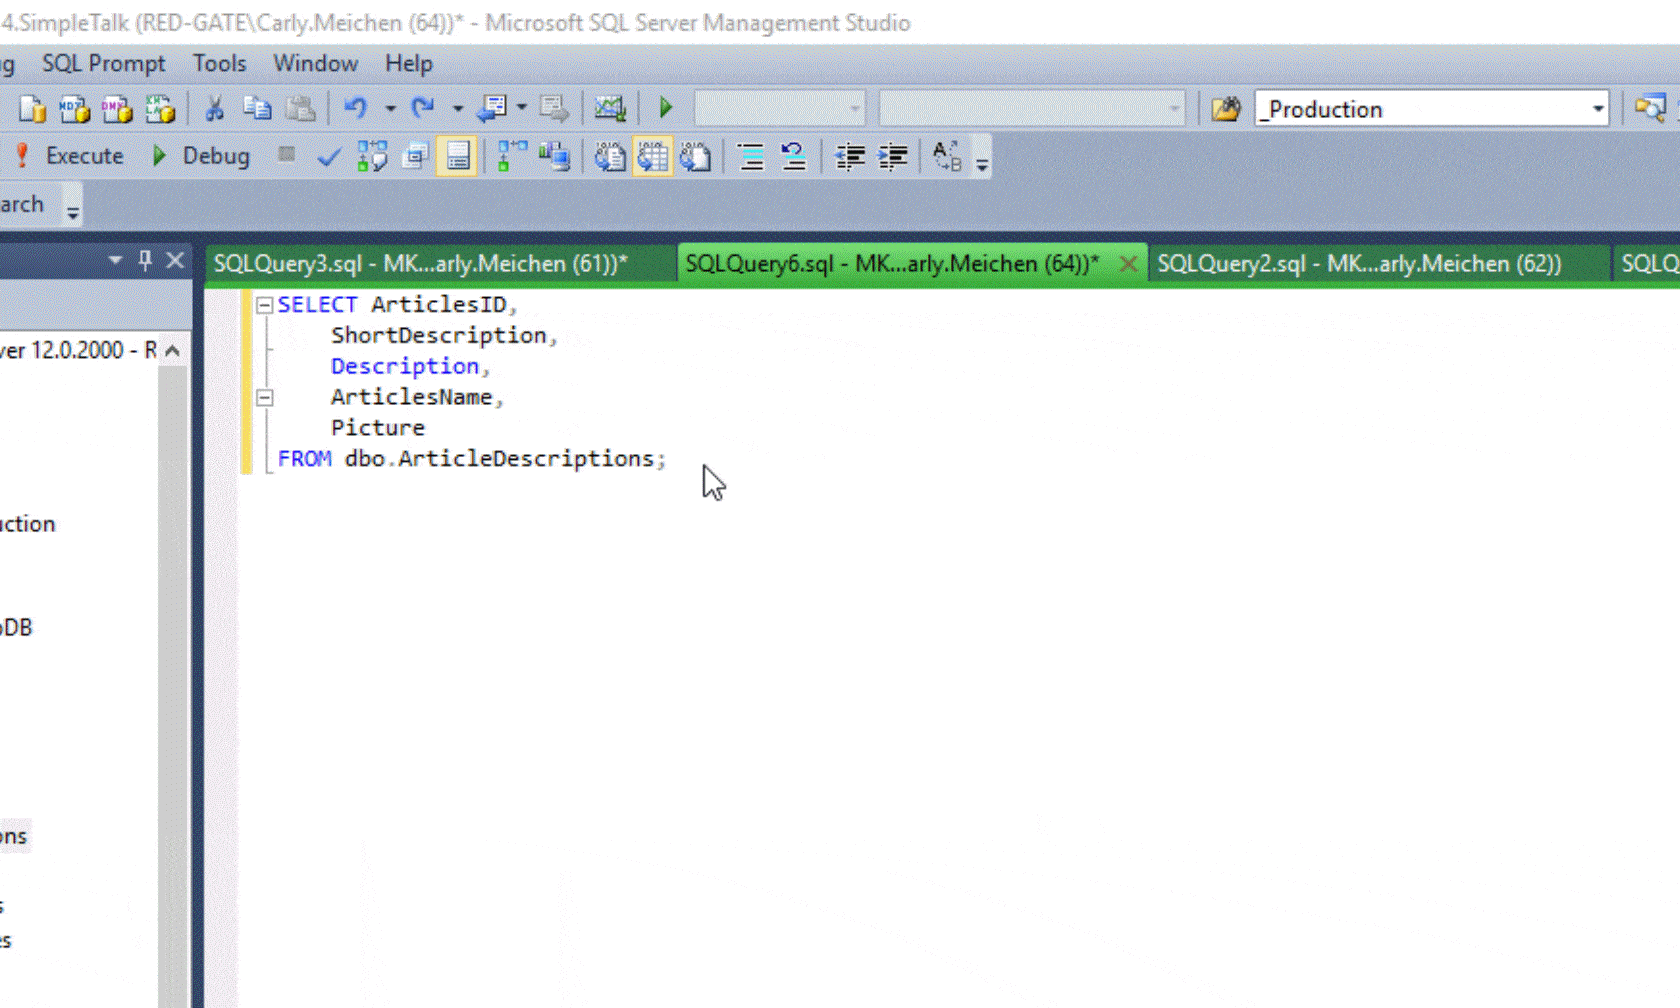Toggle Results to Grid output mode

(653, 157)
